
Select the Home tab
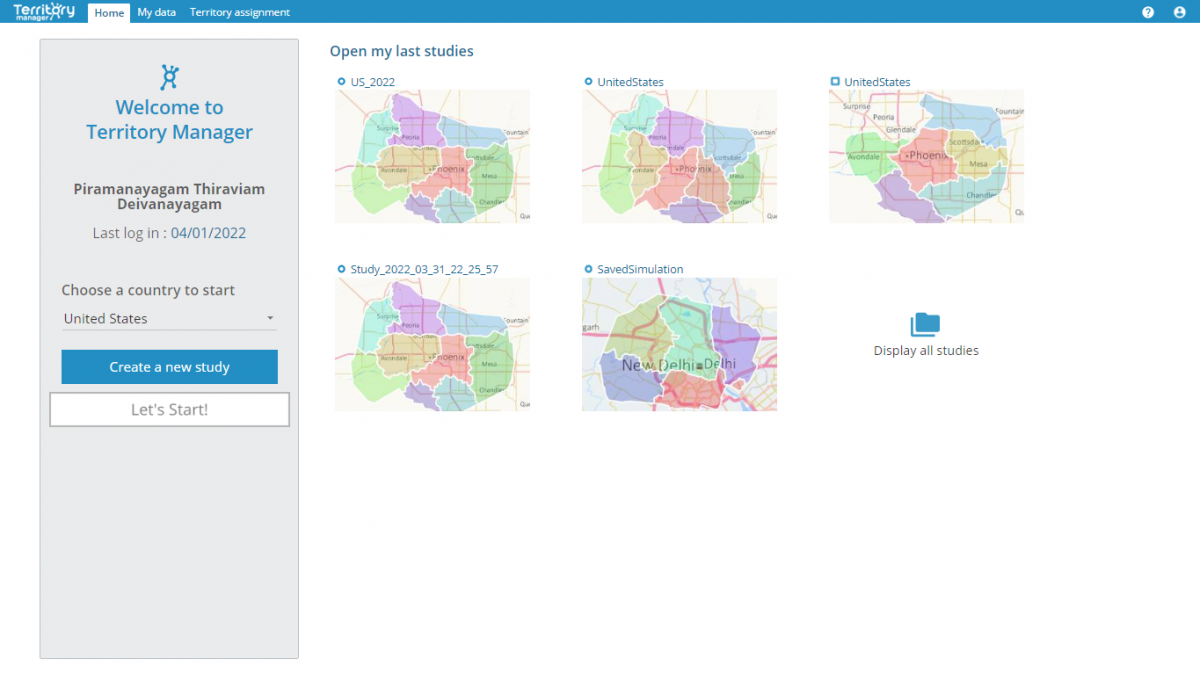109,12
